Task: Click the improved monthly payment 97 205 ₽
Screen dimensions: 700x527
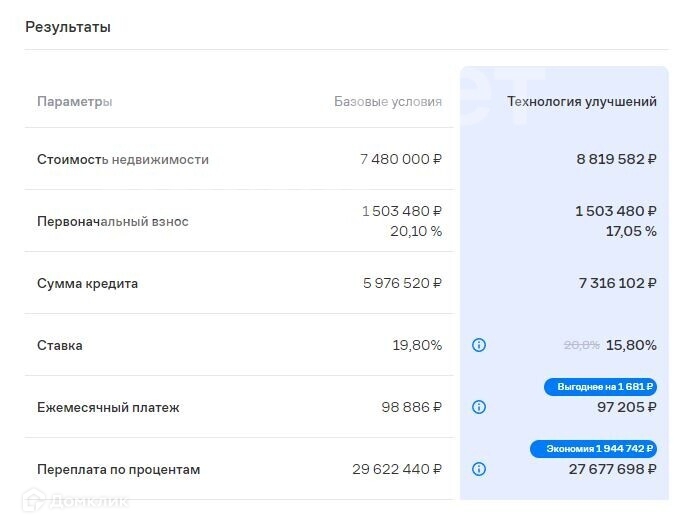Action: pos(628,407)
